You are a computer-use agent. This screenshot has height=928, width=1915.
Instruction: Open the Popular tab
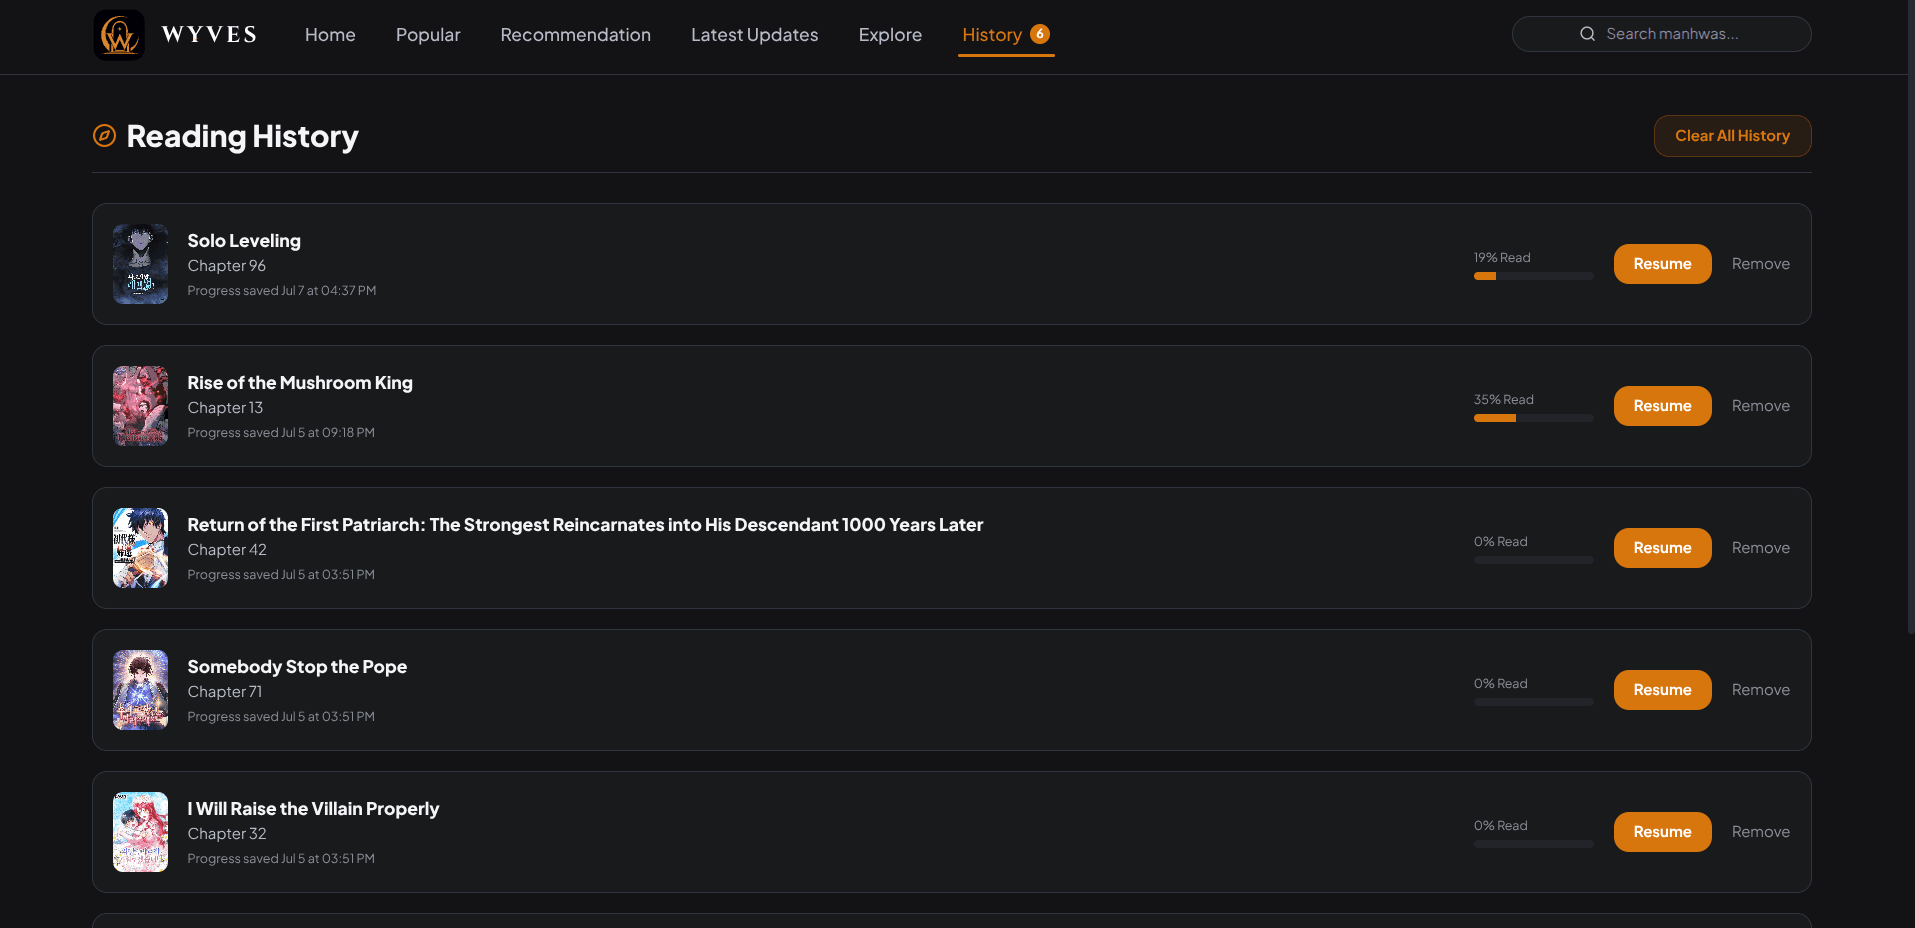coord(428,35)
